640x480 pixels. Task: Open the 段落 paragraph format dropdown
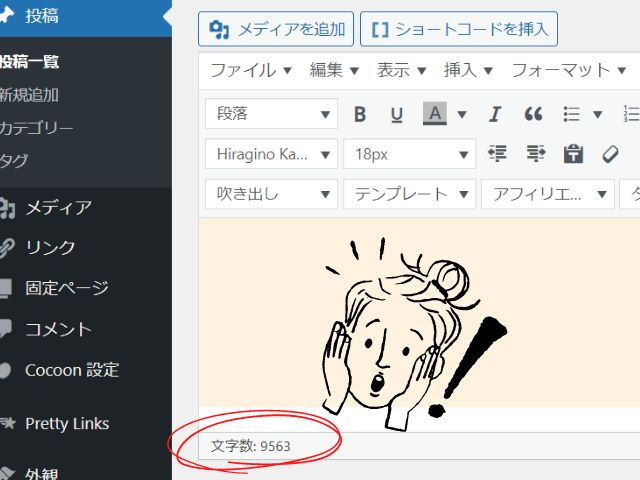(x=271, y=114)
